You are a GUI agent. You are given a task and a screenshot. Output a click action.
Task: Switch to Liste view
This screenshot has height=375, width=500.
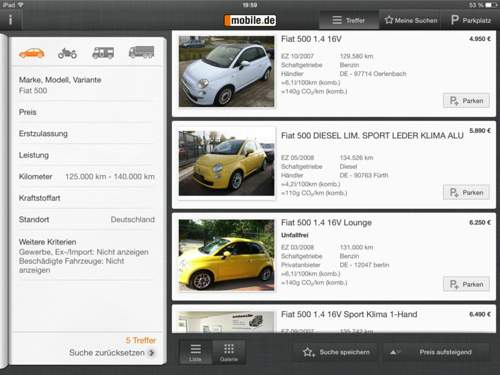(x=195, y=352)
